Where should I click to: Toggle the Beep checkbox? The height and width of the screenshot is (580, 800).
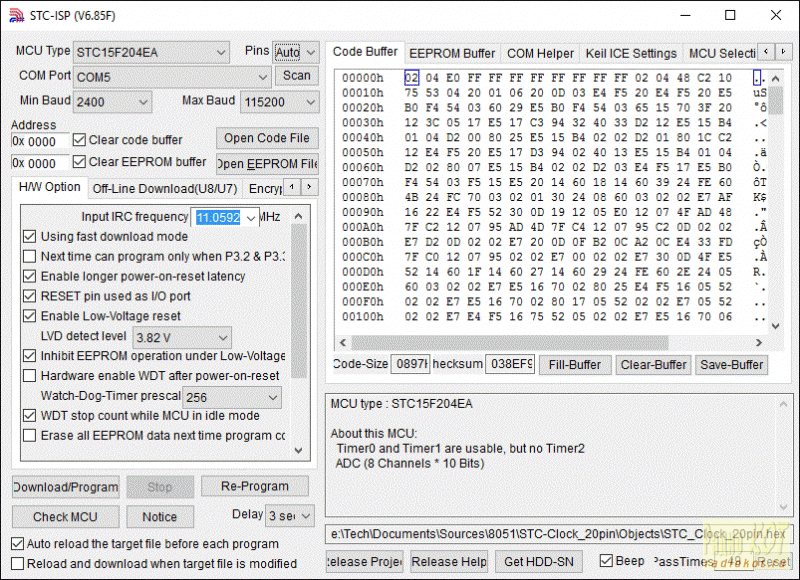pyautogui.click(x=606, y=561)
